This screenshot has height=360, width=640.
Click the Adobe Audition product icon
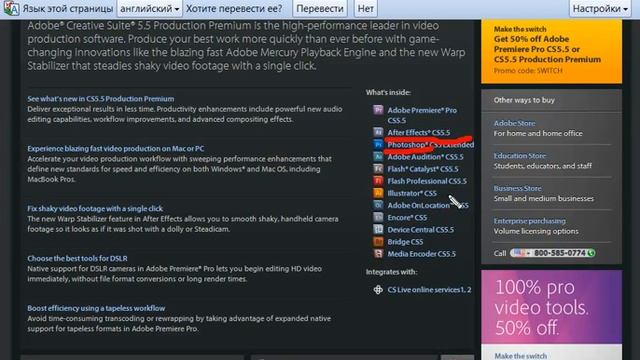378,156
